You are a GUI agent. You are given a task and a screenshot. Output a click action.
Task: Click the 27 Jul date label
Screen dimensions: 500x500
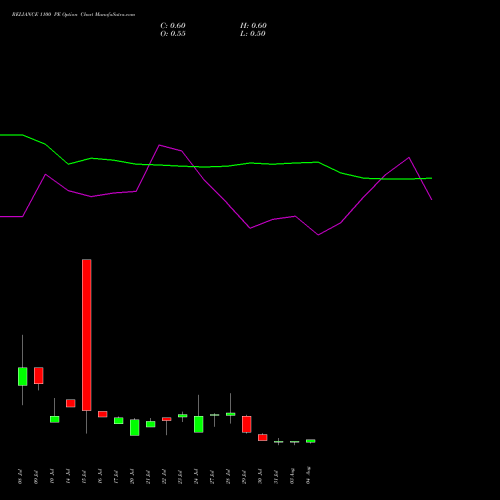click(212, 476)
